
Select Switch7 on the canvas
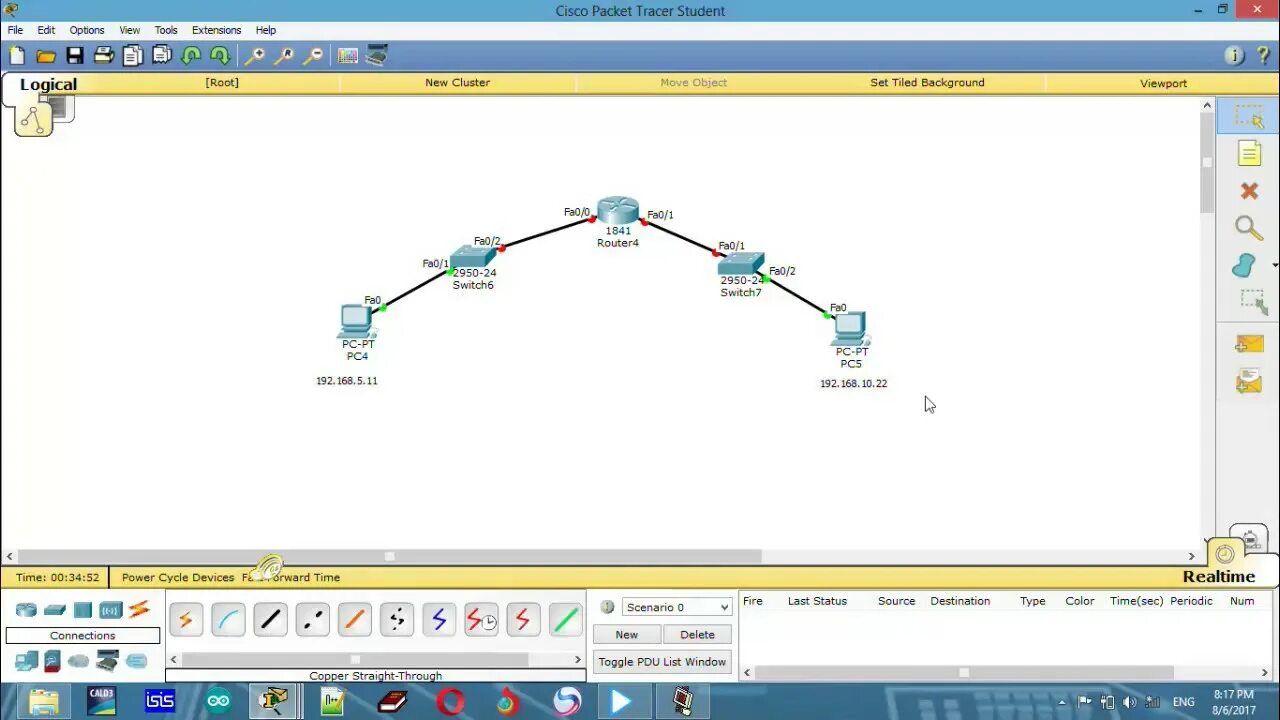coord(741,264)
